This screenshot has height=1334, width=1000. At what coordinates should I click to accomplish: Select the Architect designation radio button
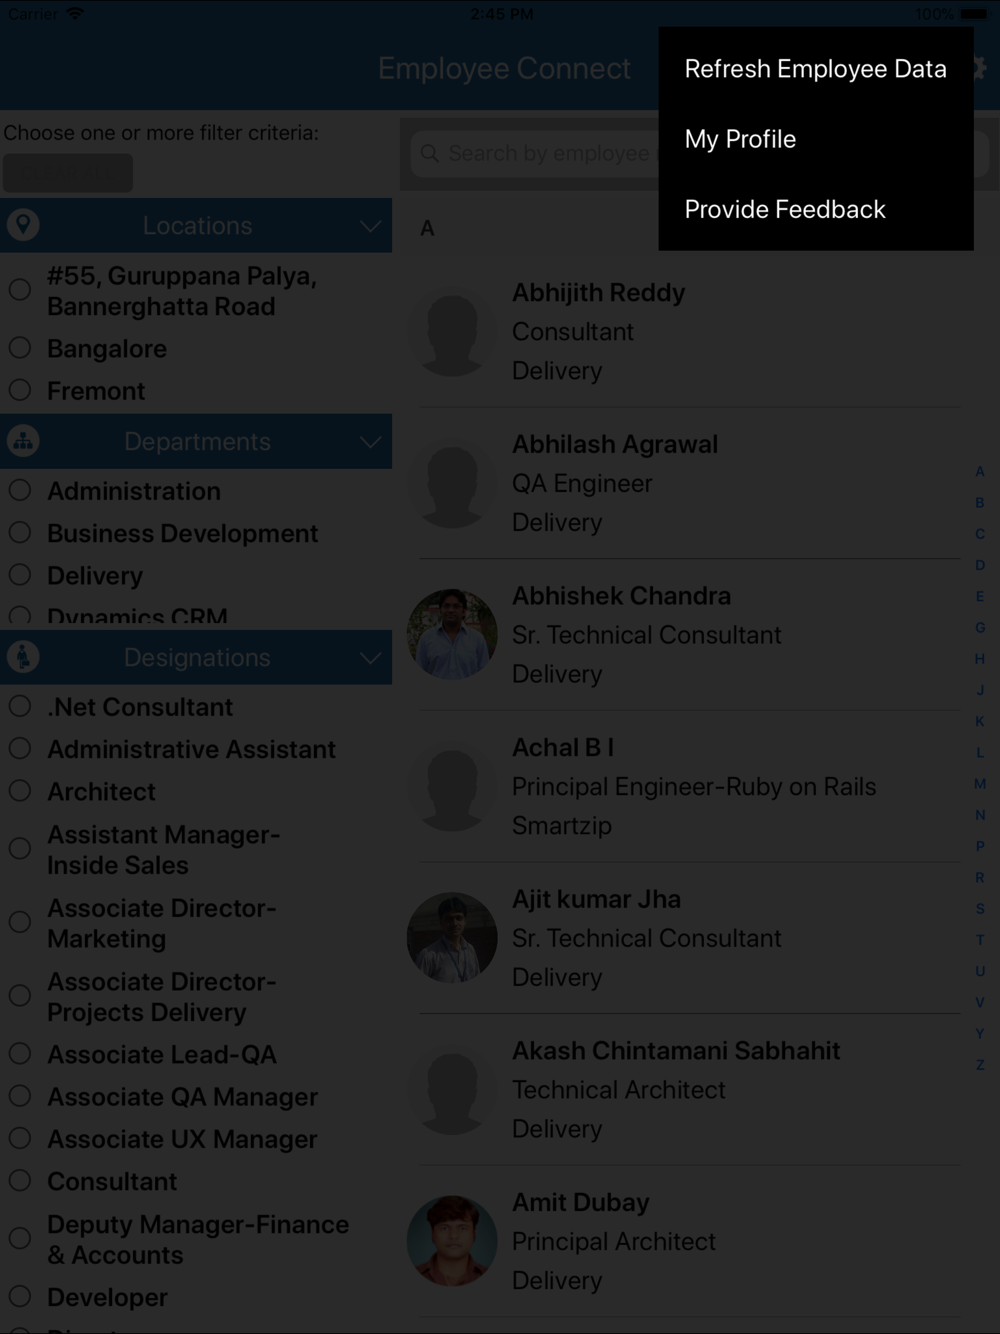coord(20,791)
